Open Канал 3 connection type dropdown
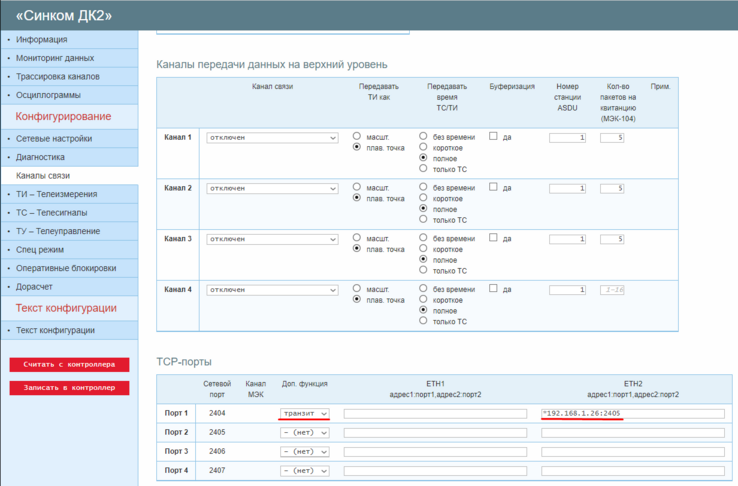 [x=272, y=239]
